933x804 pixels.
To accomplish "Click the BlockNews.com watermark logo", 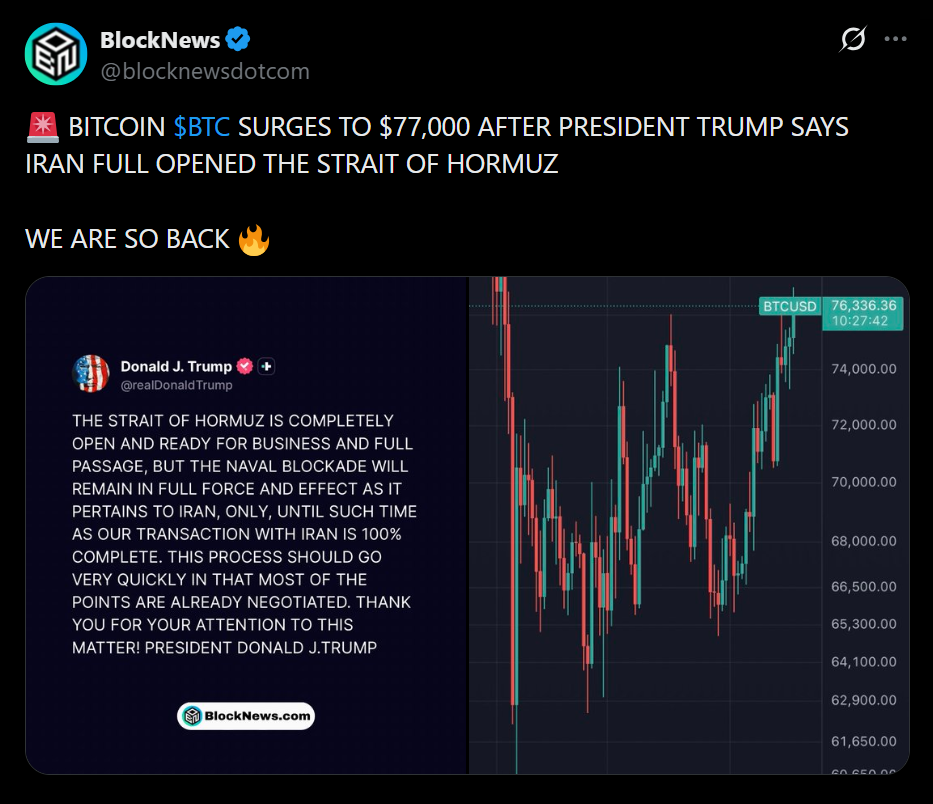I will 246,716.
